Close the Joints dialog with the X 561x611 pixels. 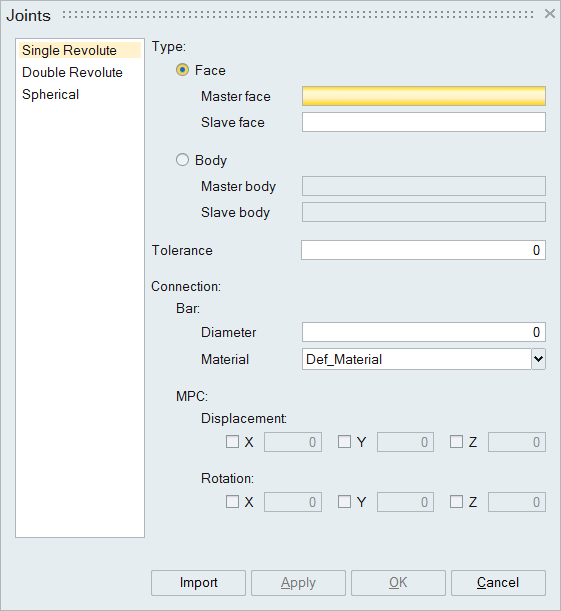[550, 14]
